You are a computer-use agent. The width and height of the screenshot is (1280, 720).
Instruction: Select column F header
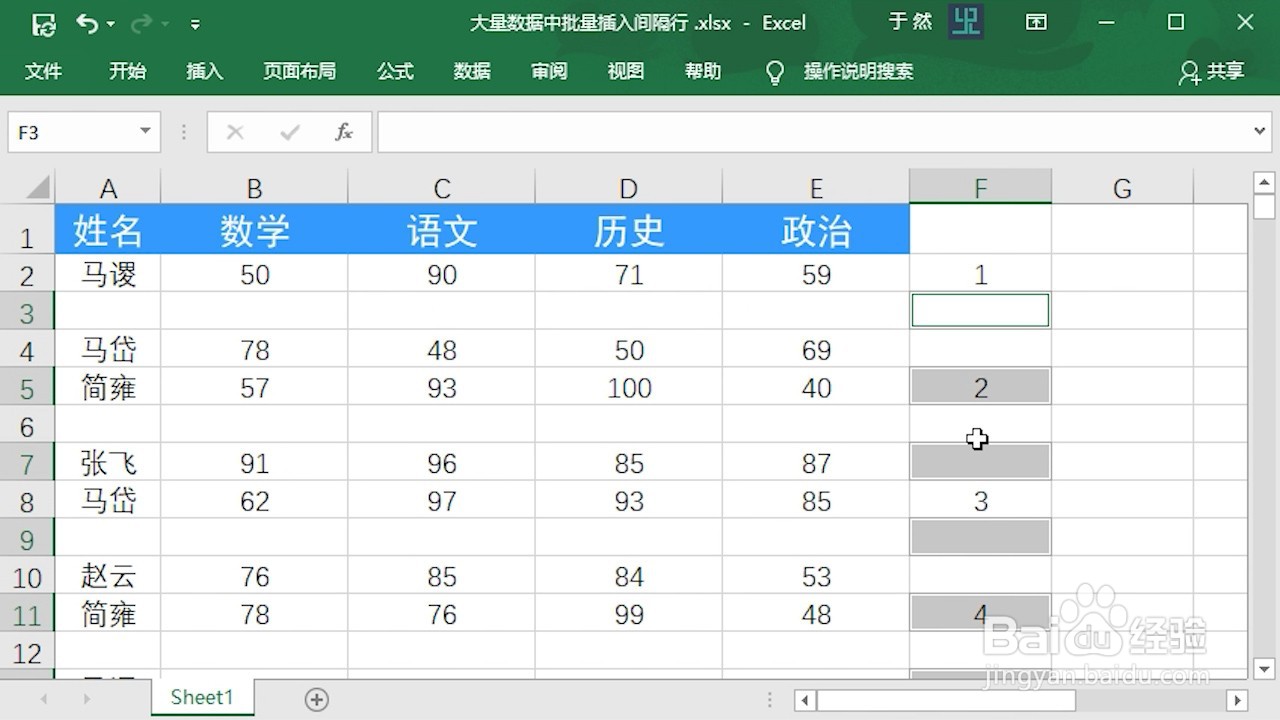pos(980,188)
